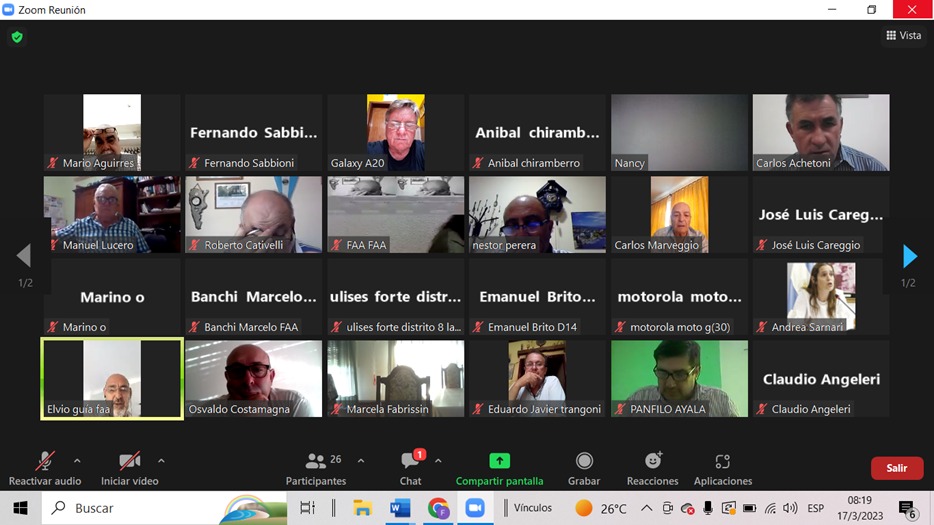Click the microphone tray icon
The image size is (934, 525).
coord(708,508)
